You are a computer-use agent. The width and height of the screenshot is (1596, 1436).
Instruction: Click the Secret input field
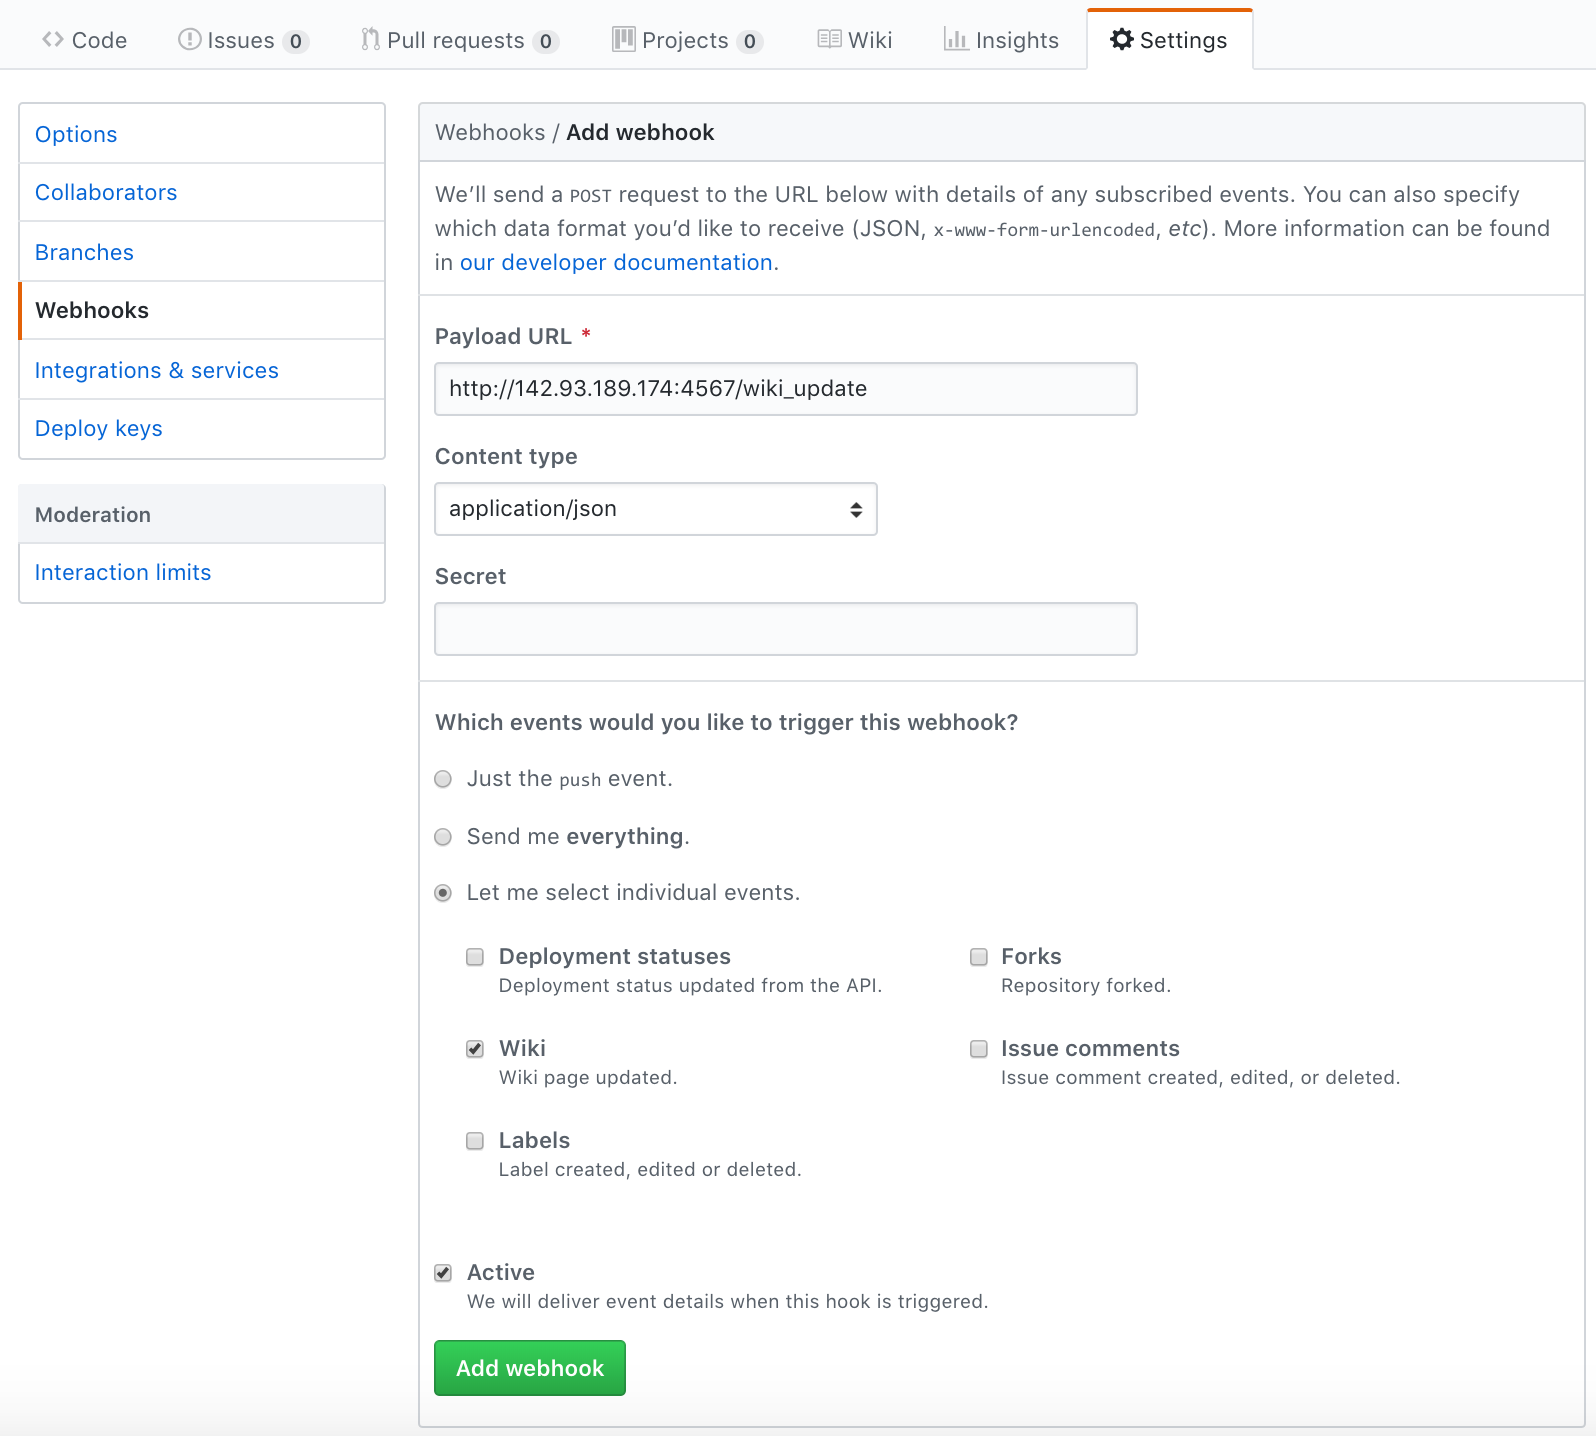click(x=785, y=629)
